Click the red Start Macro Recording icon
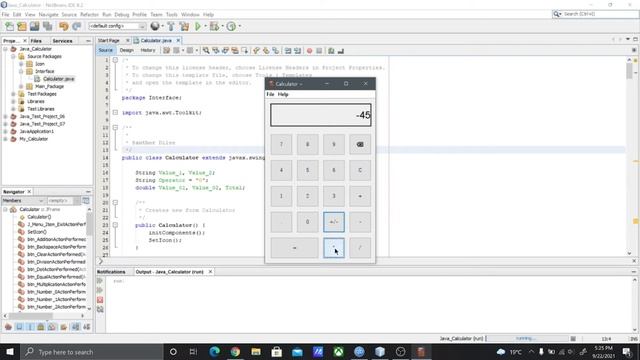This screenshot has height=360, width=640. tap(309, 51)
